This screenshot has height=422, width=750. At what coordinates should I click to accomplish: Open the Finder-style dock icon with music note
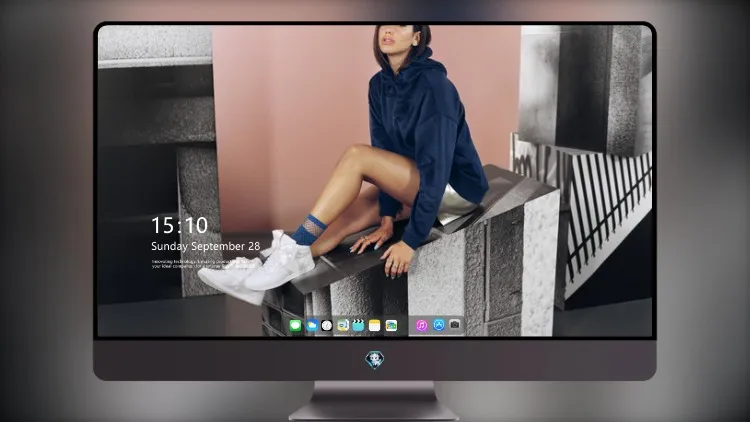point(343,326)
